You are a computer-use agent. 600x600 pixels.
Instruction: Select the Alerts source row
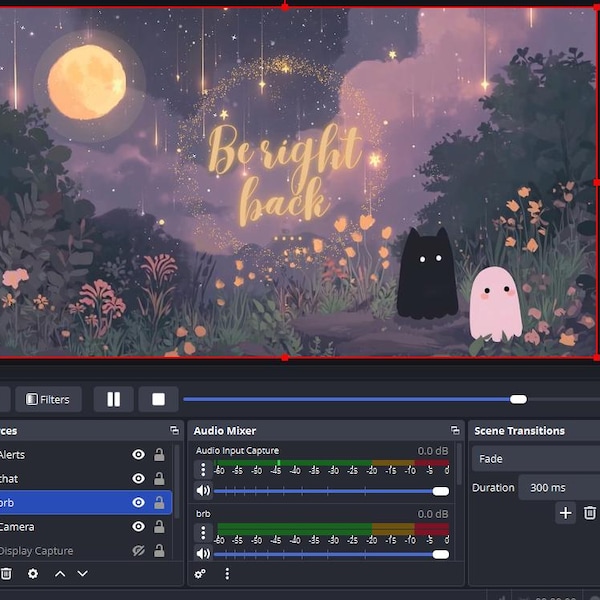point(86,455)
